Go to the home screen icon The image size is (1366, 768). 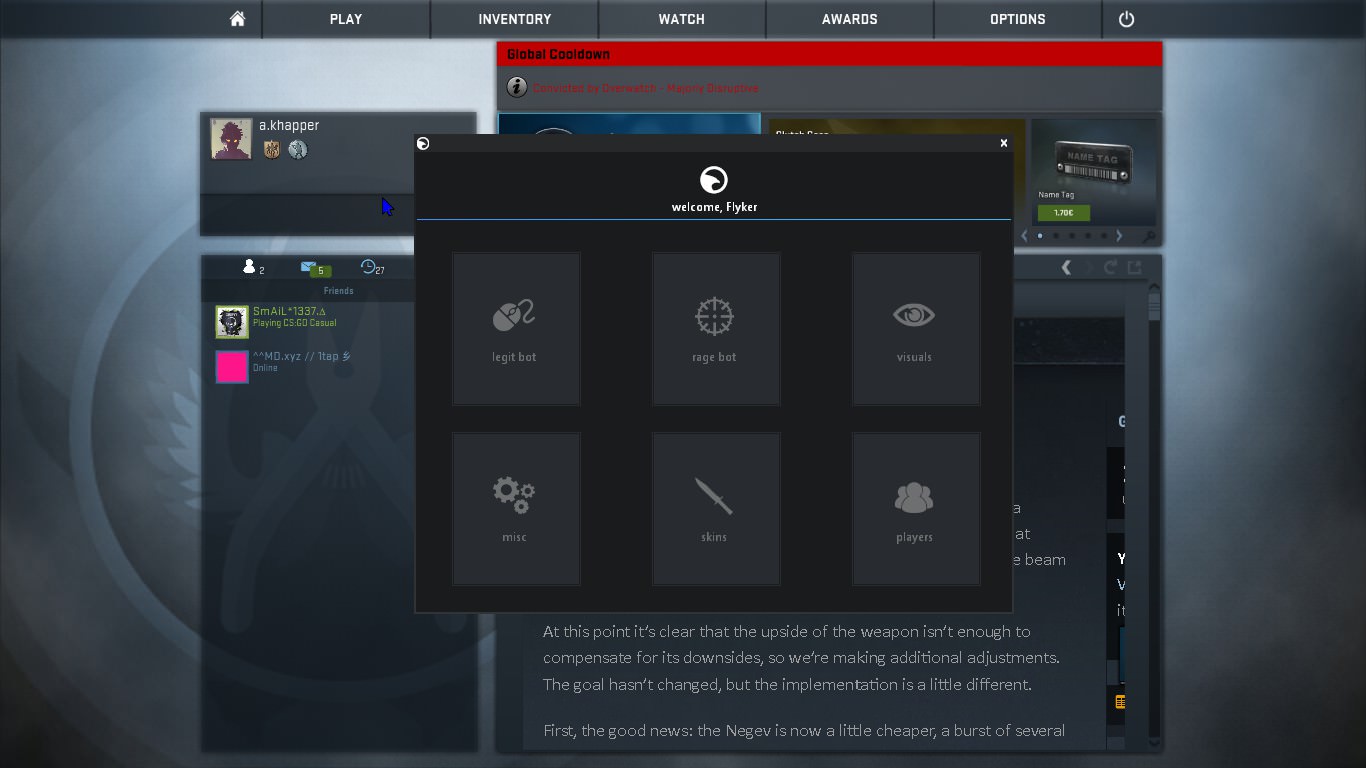tap(237, 19)
